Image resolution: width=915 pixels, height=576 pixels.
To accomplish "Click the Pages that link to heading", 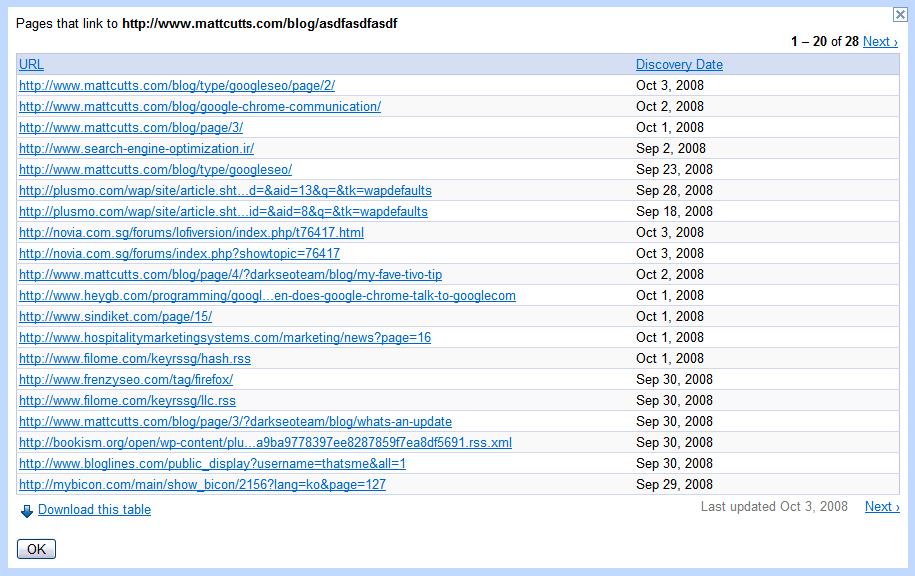I will (x=207, y=24).
